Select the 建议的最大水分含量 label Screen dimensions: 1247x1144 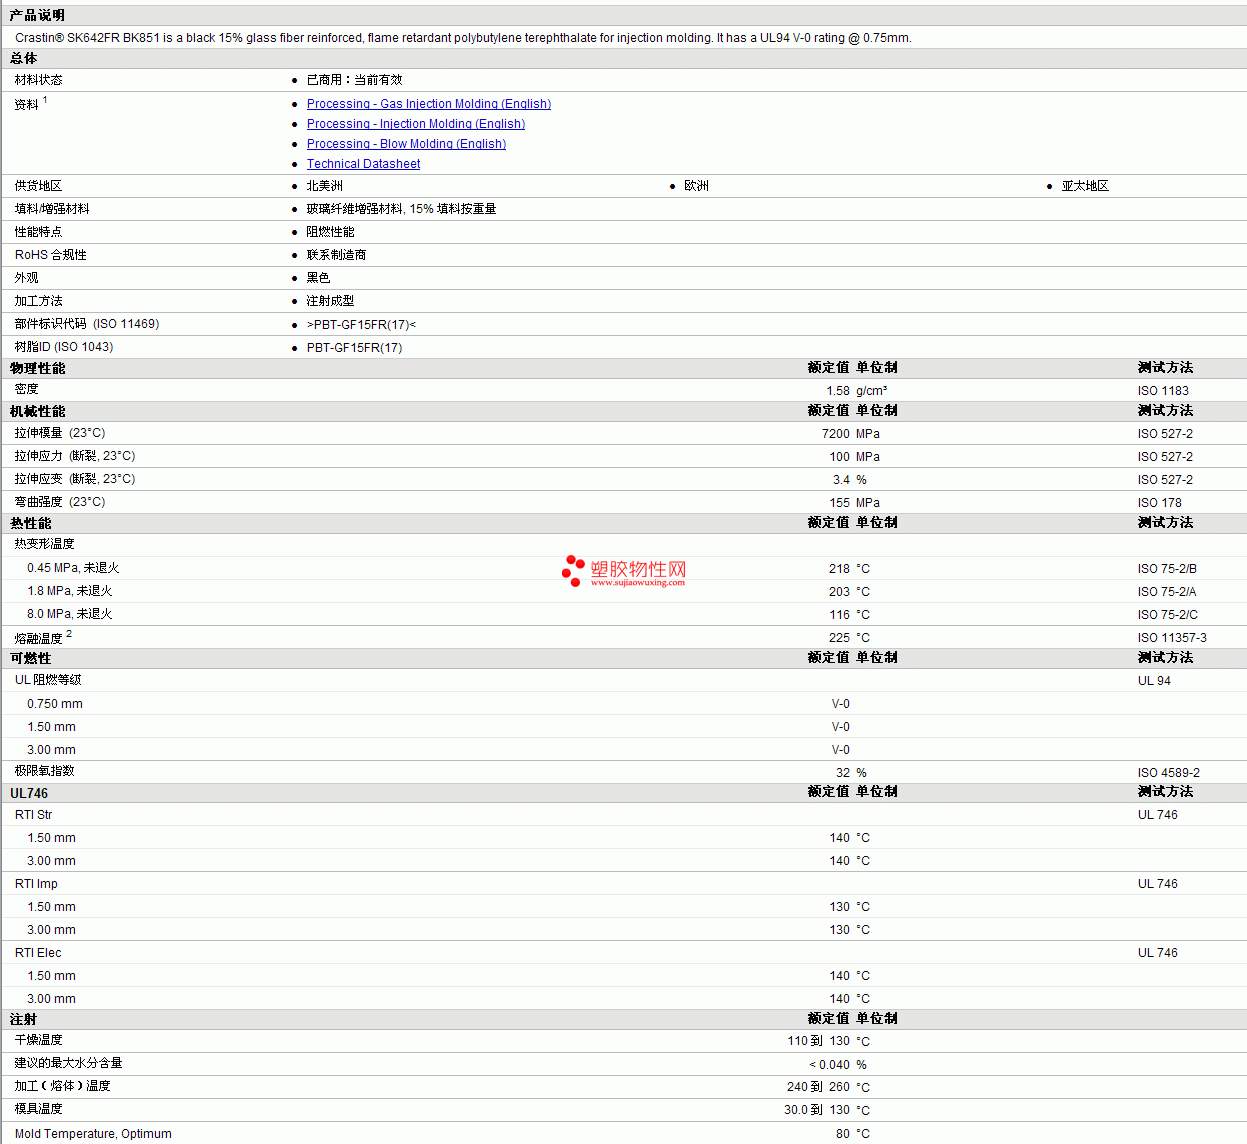pyautogui.click(x=68, y=1063)
